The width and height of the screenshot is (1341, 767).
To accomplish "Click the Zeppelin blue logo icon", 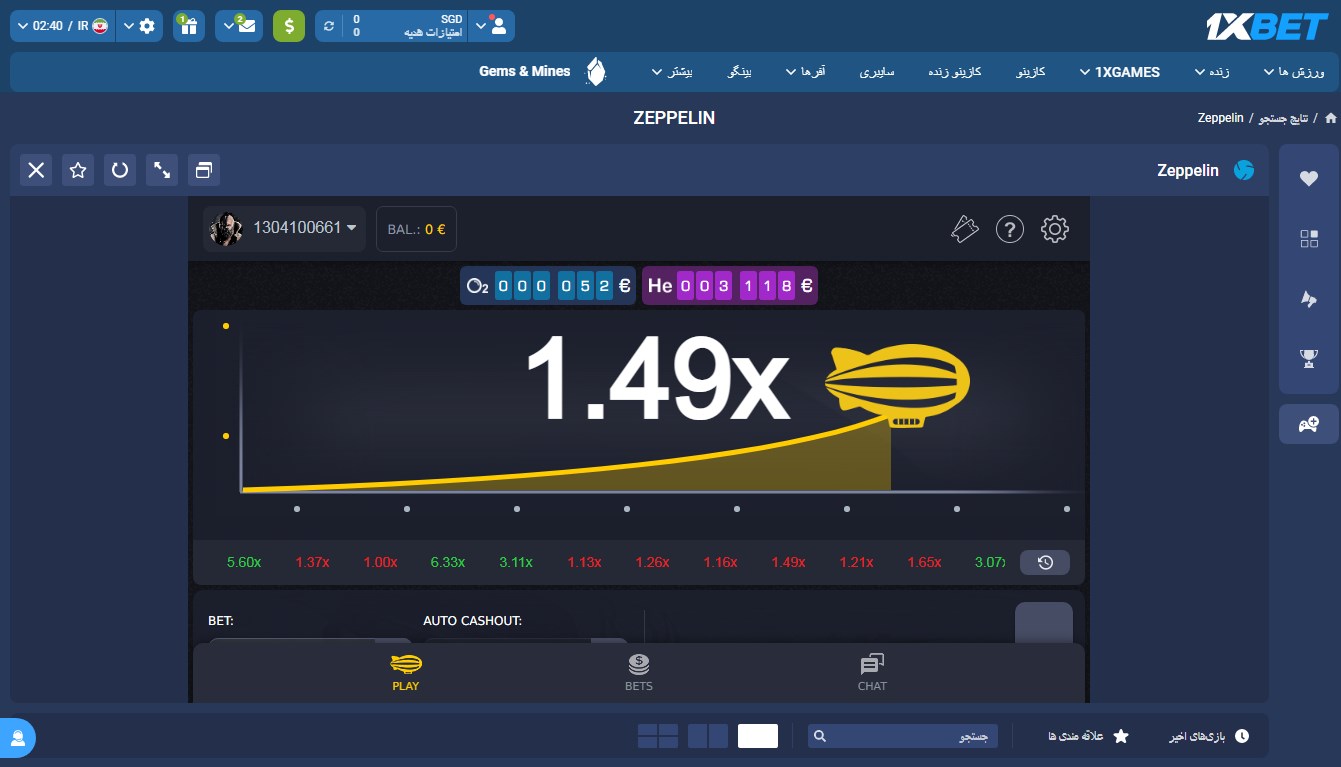I will tap(1244, 170).
